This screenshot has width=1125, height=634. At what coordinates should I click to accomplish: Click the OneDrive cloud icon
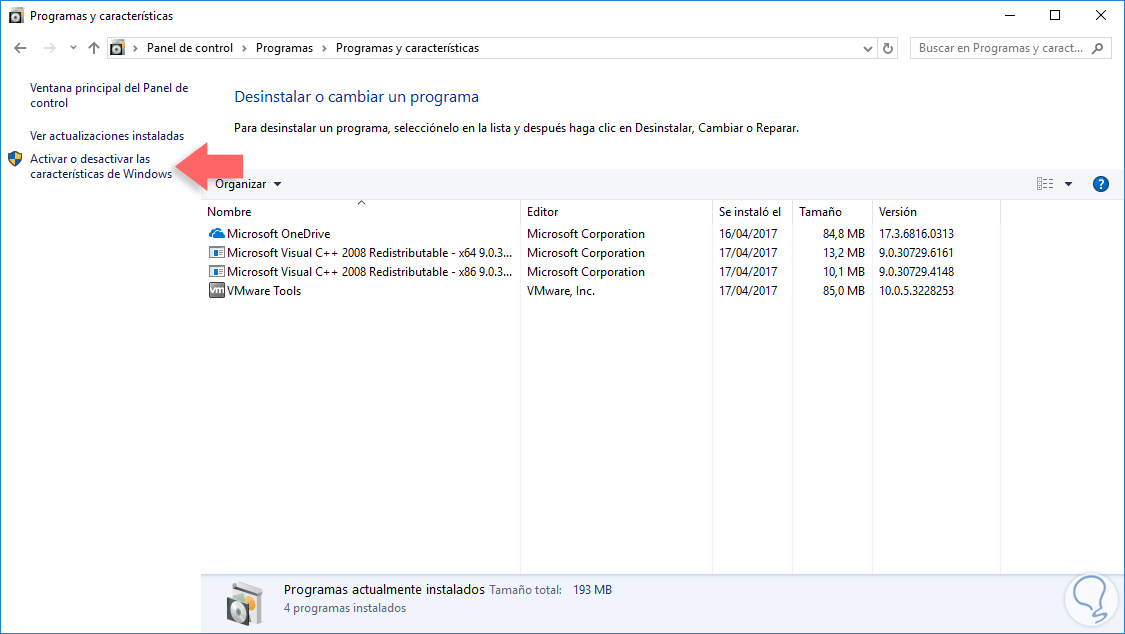tap(216, 234)
